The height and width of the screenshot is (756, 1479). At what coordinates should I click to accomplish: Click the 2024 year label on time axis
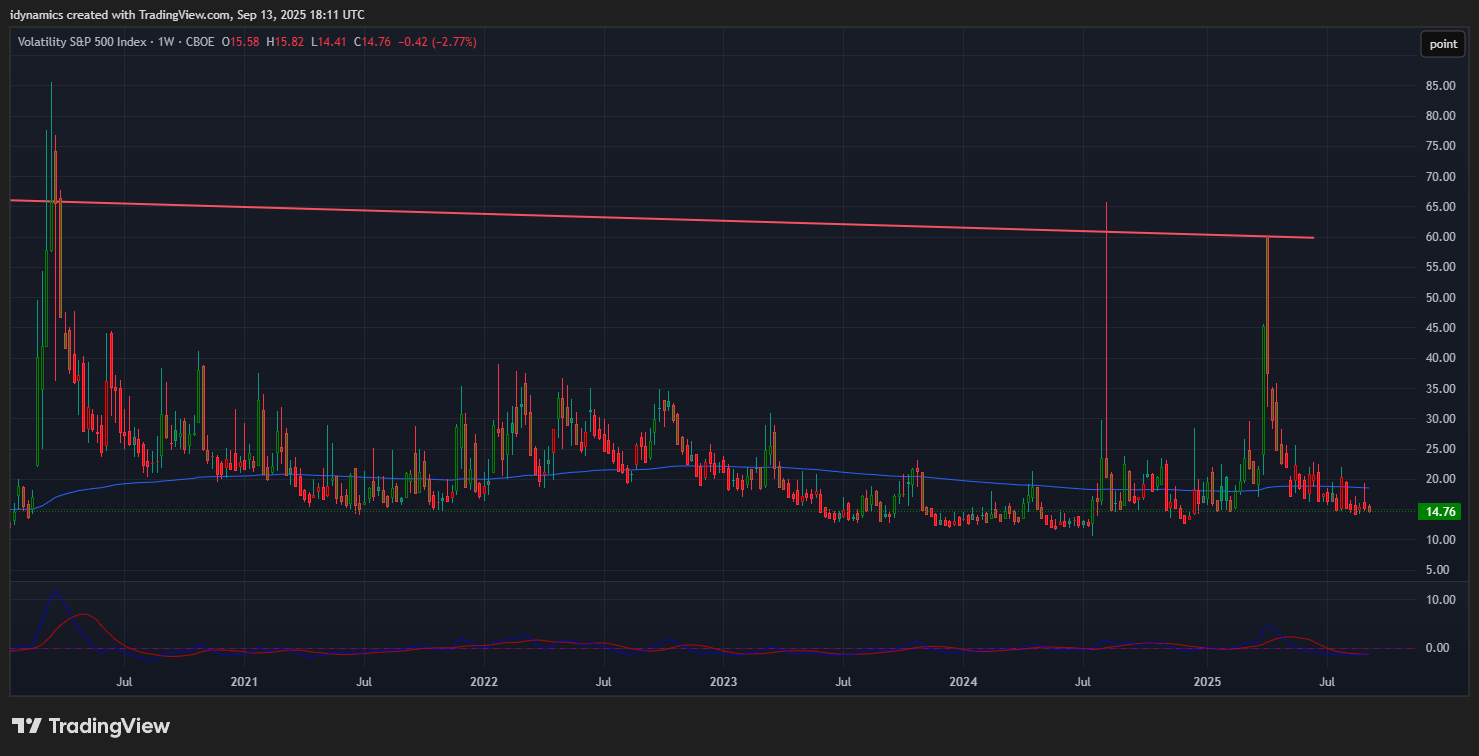click(x=963, y=682)
